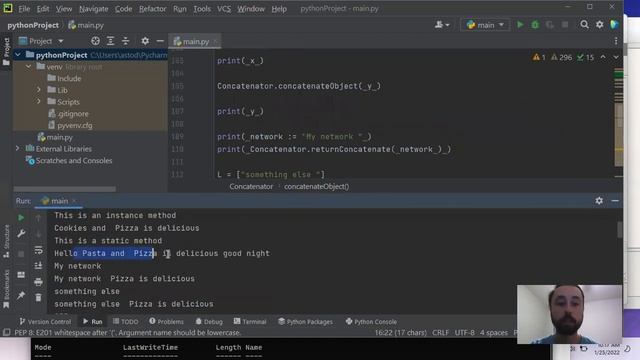Open the Project view selector dropdown
640x360 pixels.
coord(41,41)
